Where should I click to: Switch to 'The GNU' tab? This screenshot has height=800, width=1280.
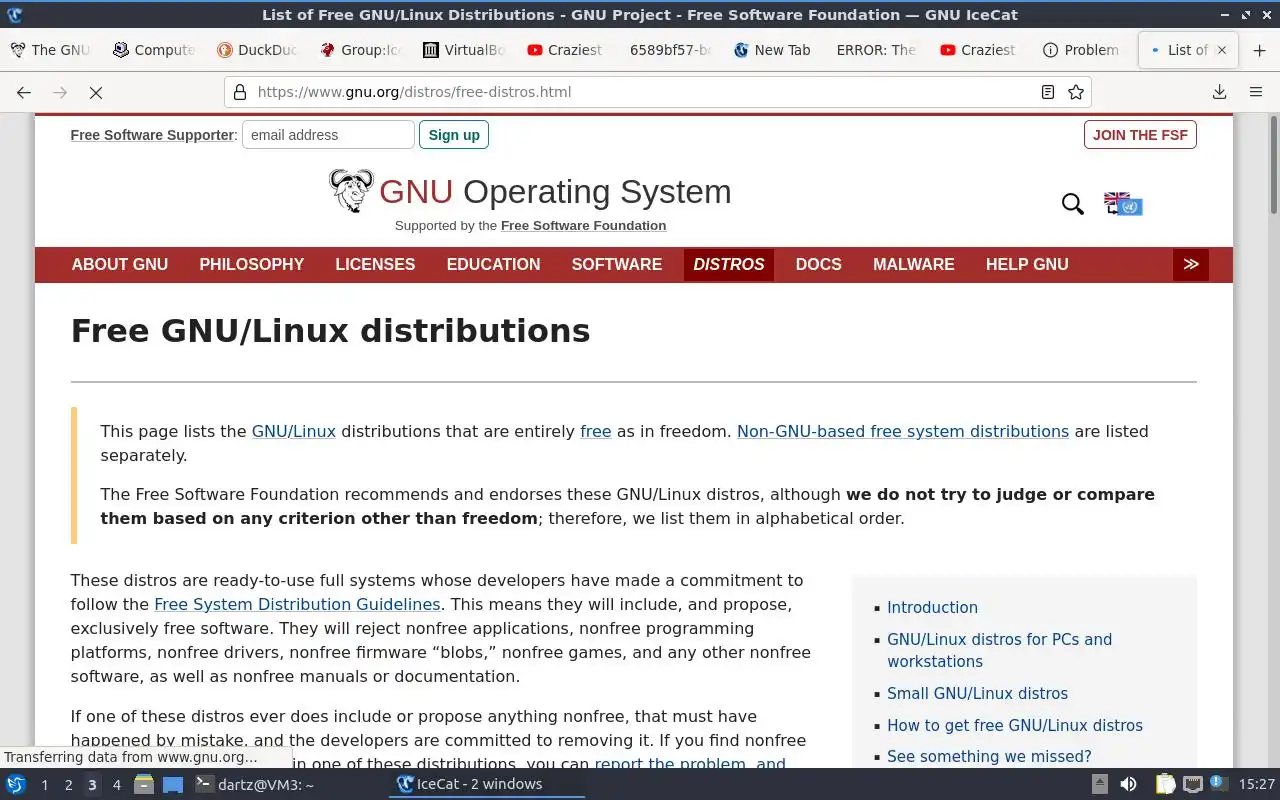51,50
